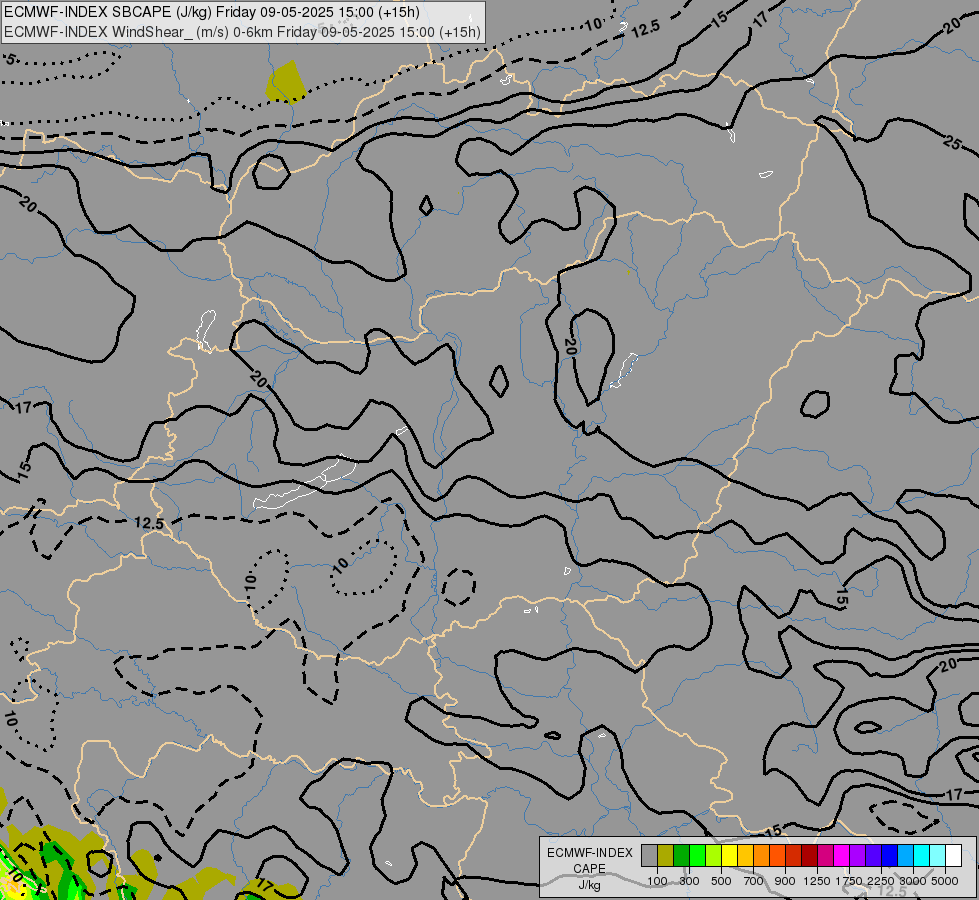Click the legend label 900
979x900 pixels.
coord(785,881)
